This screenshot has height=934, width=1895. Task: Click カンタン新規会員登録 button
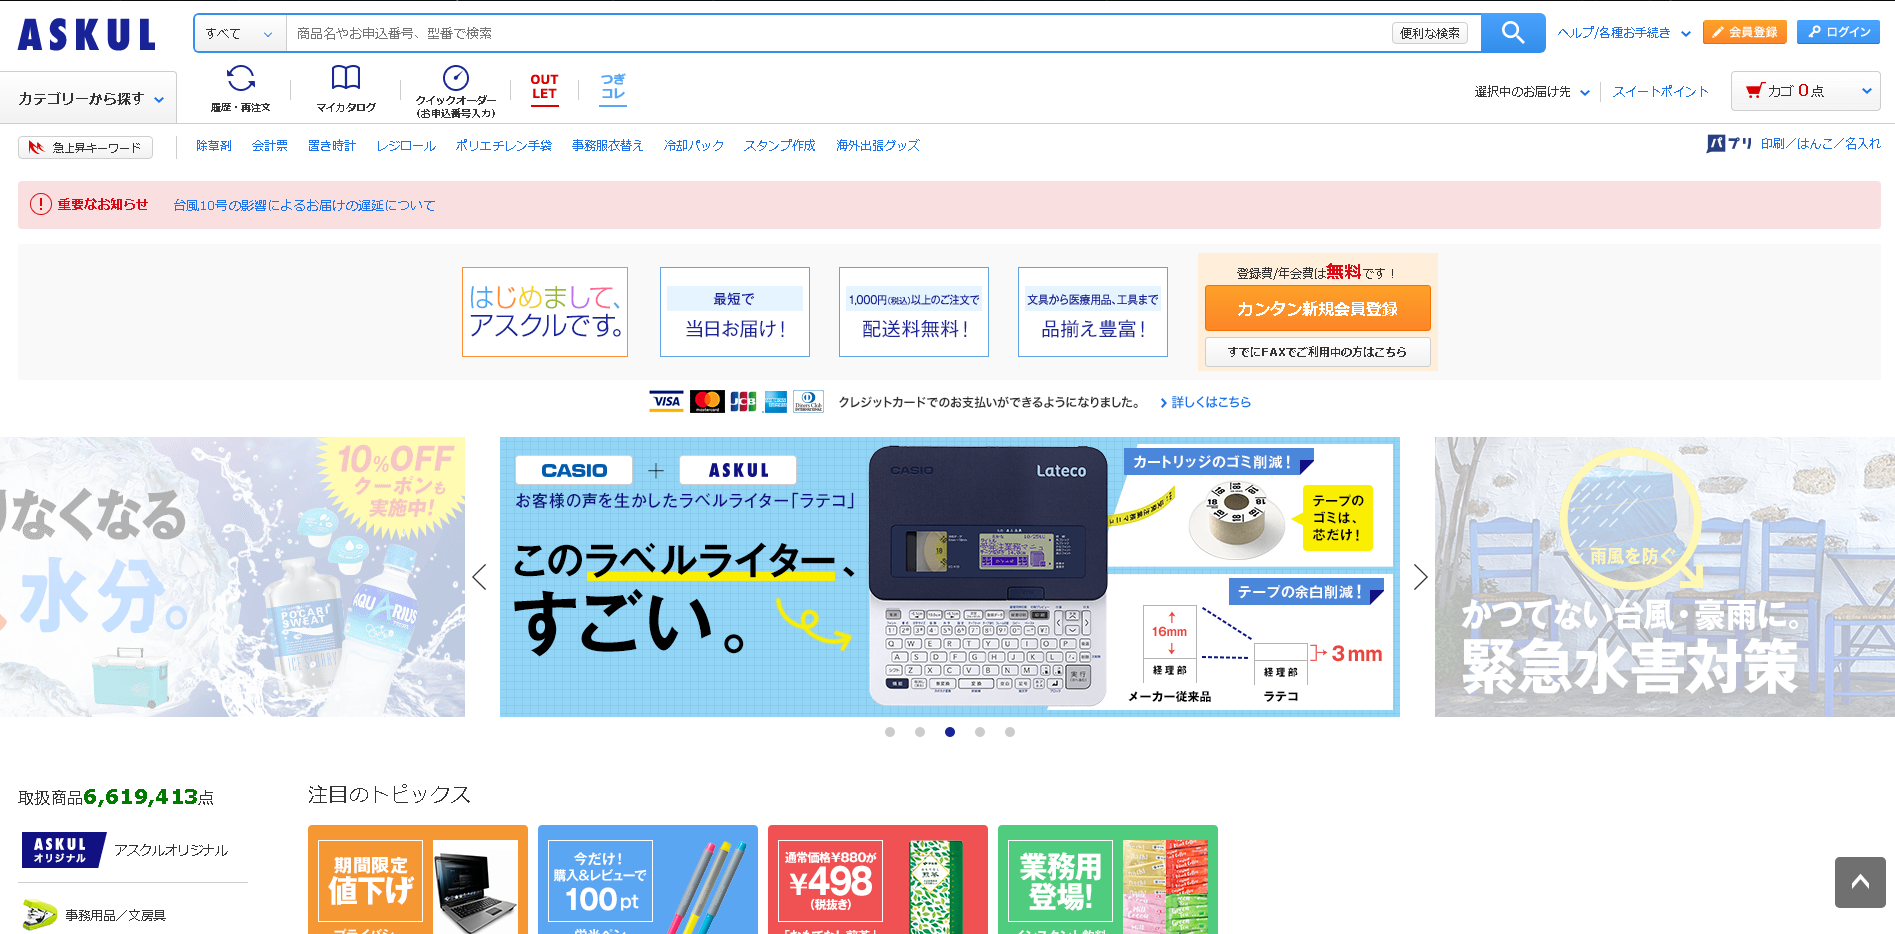coord(1317,308)
